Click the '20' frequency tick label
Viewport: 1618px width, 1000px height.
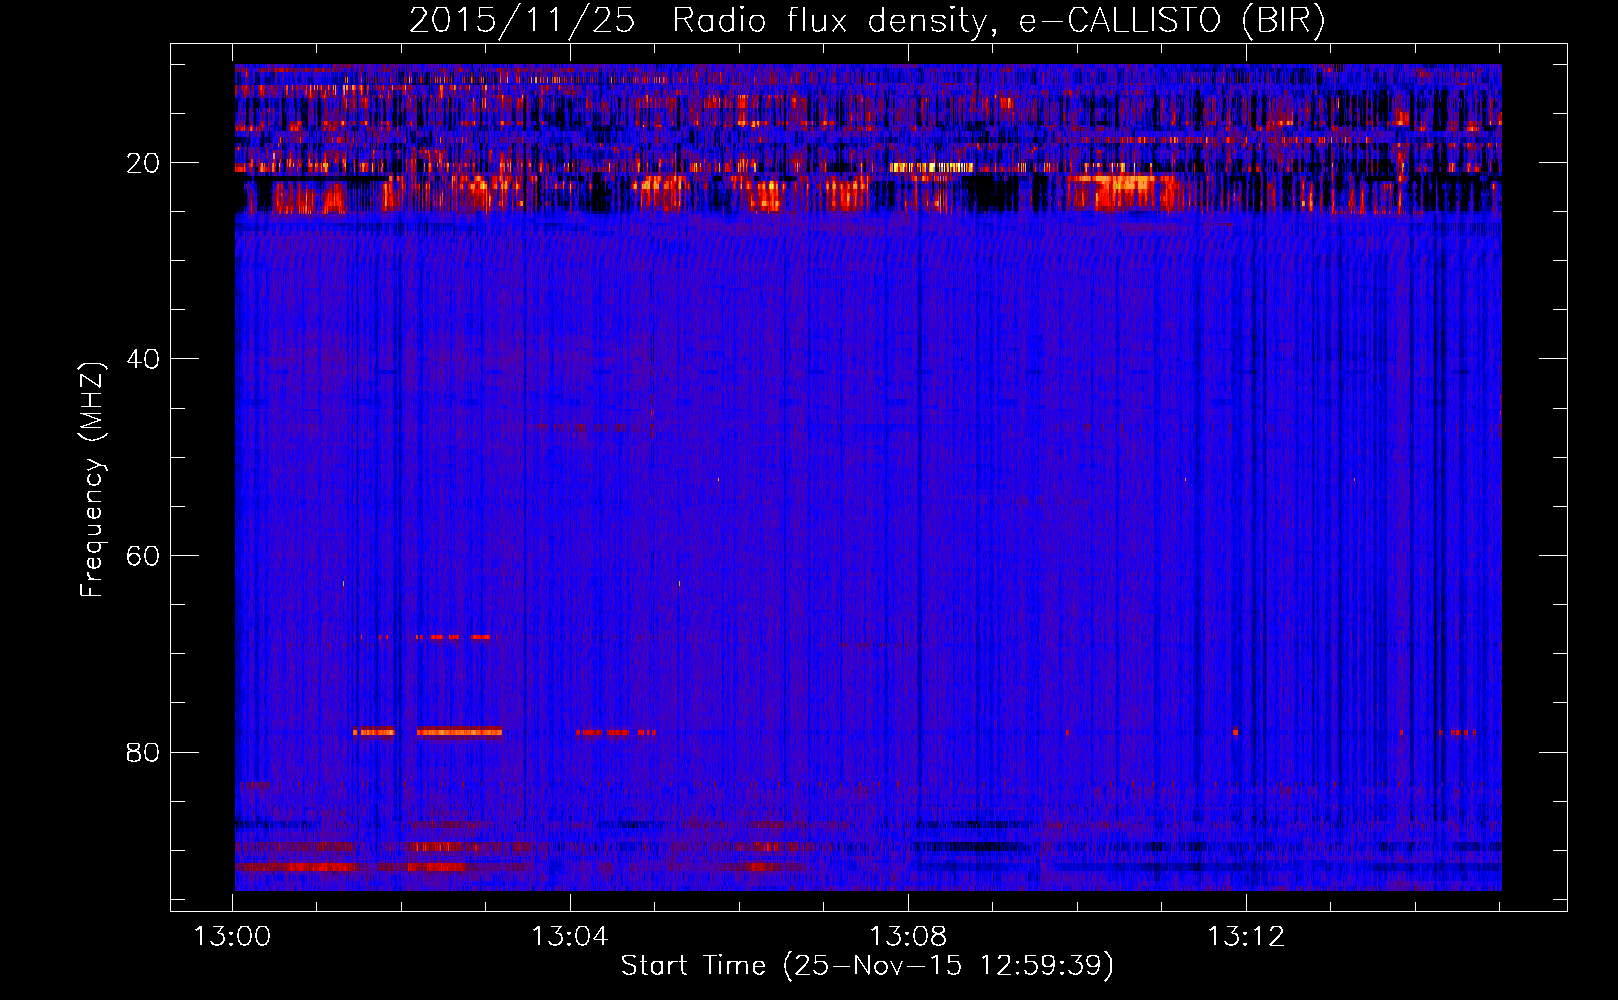point(144,163)
